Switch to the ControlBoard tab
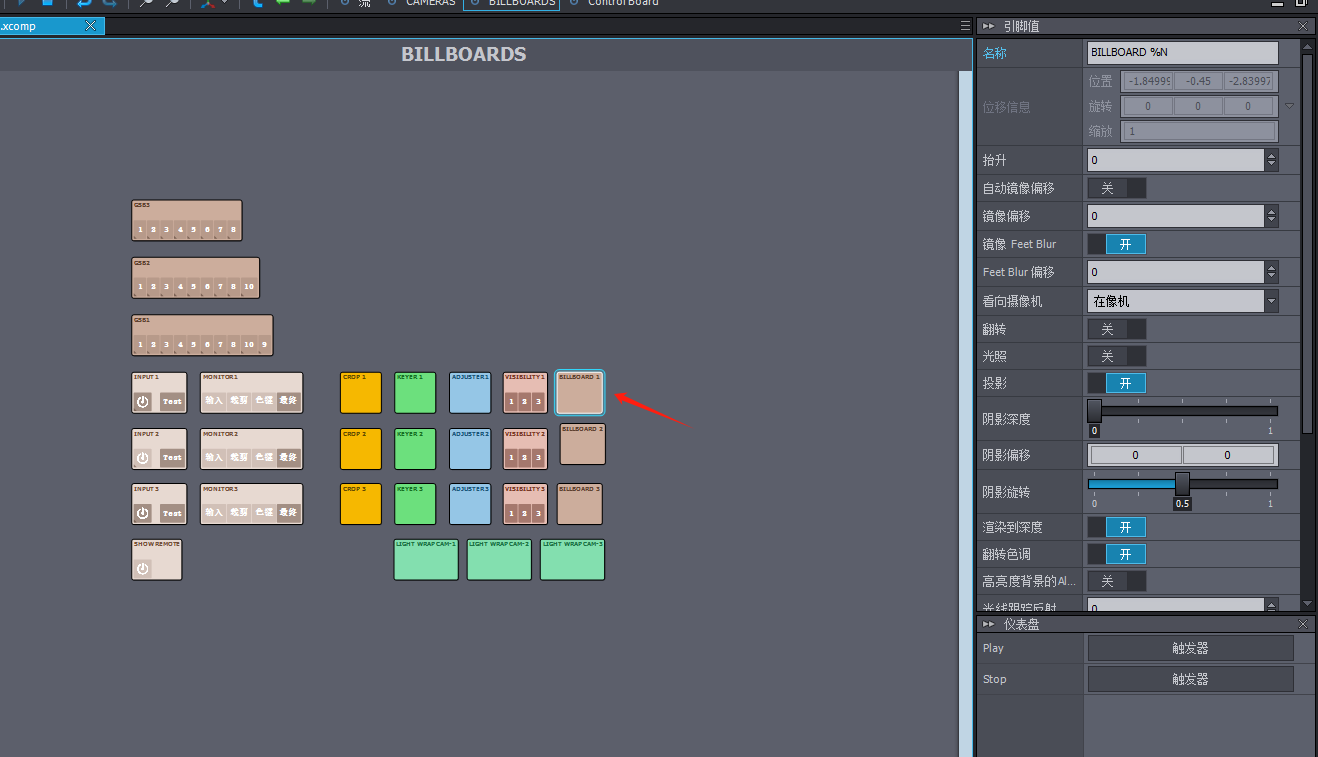1318x757 pixels. [614, 3]
